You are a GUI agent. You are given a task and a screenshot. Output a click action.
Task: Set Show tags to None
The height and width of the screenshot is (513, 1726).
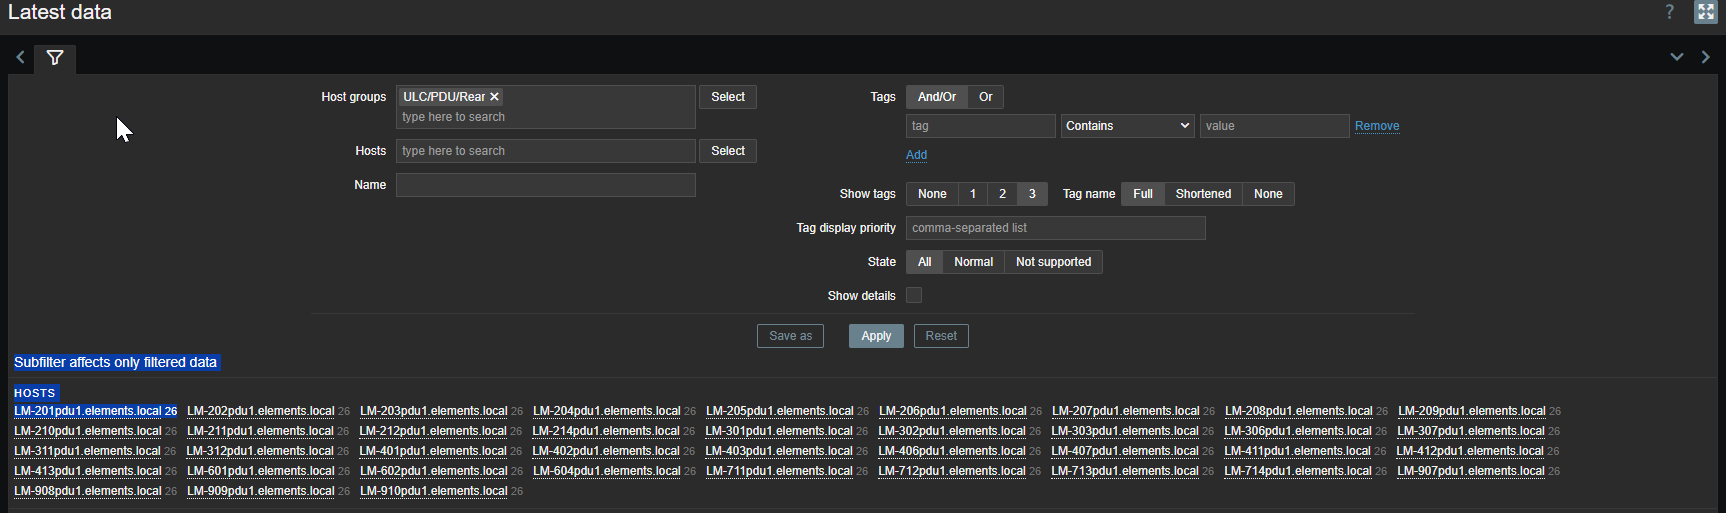click(x=932, y=194)
